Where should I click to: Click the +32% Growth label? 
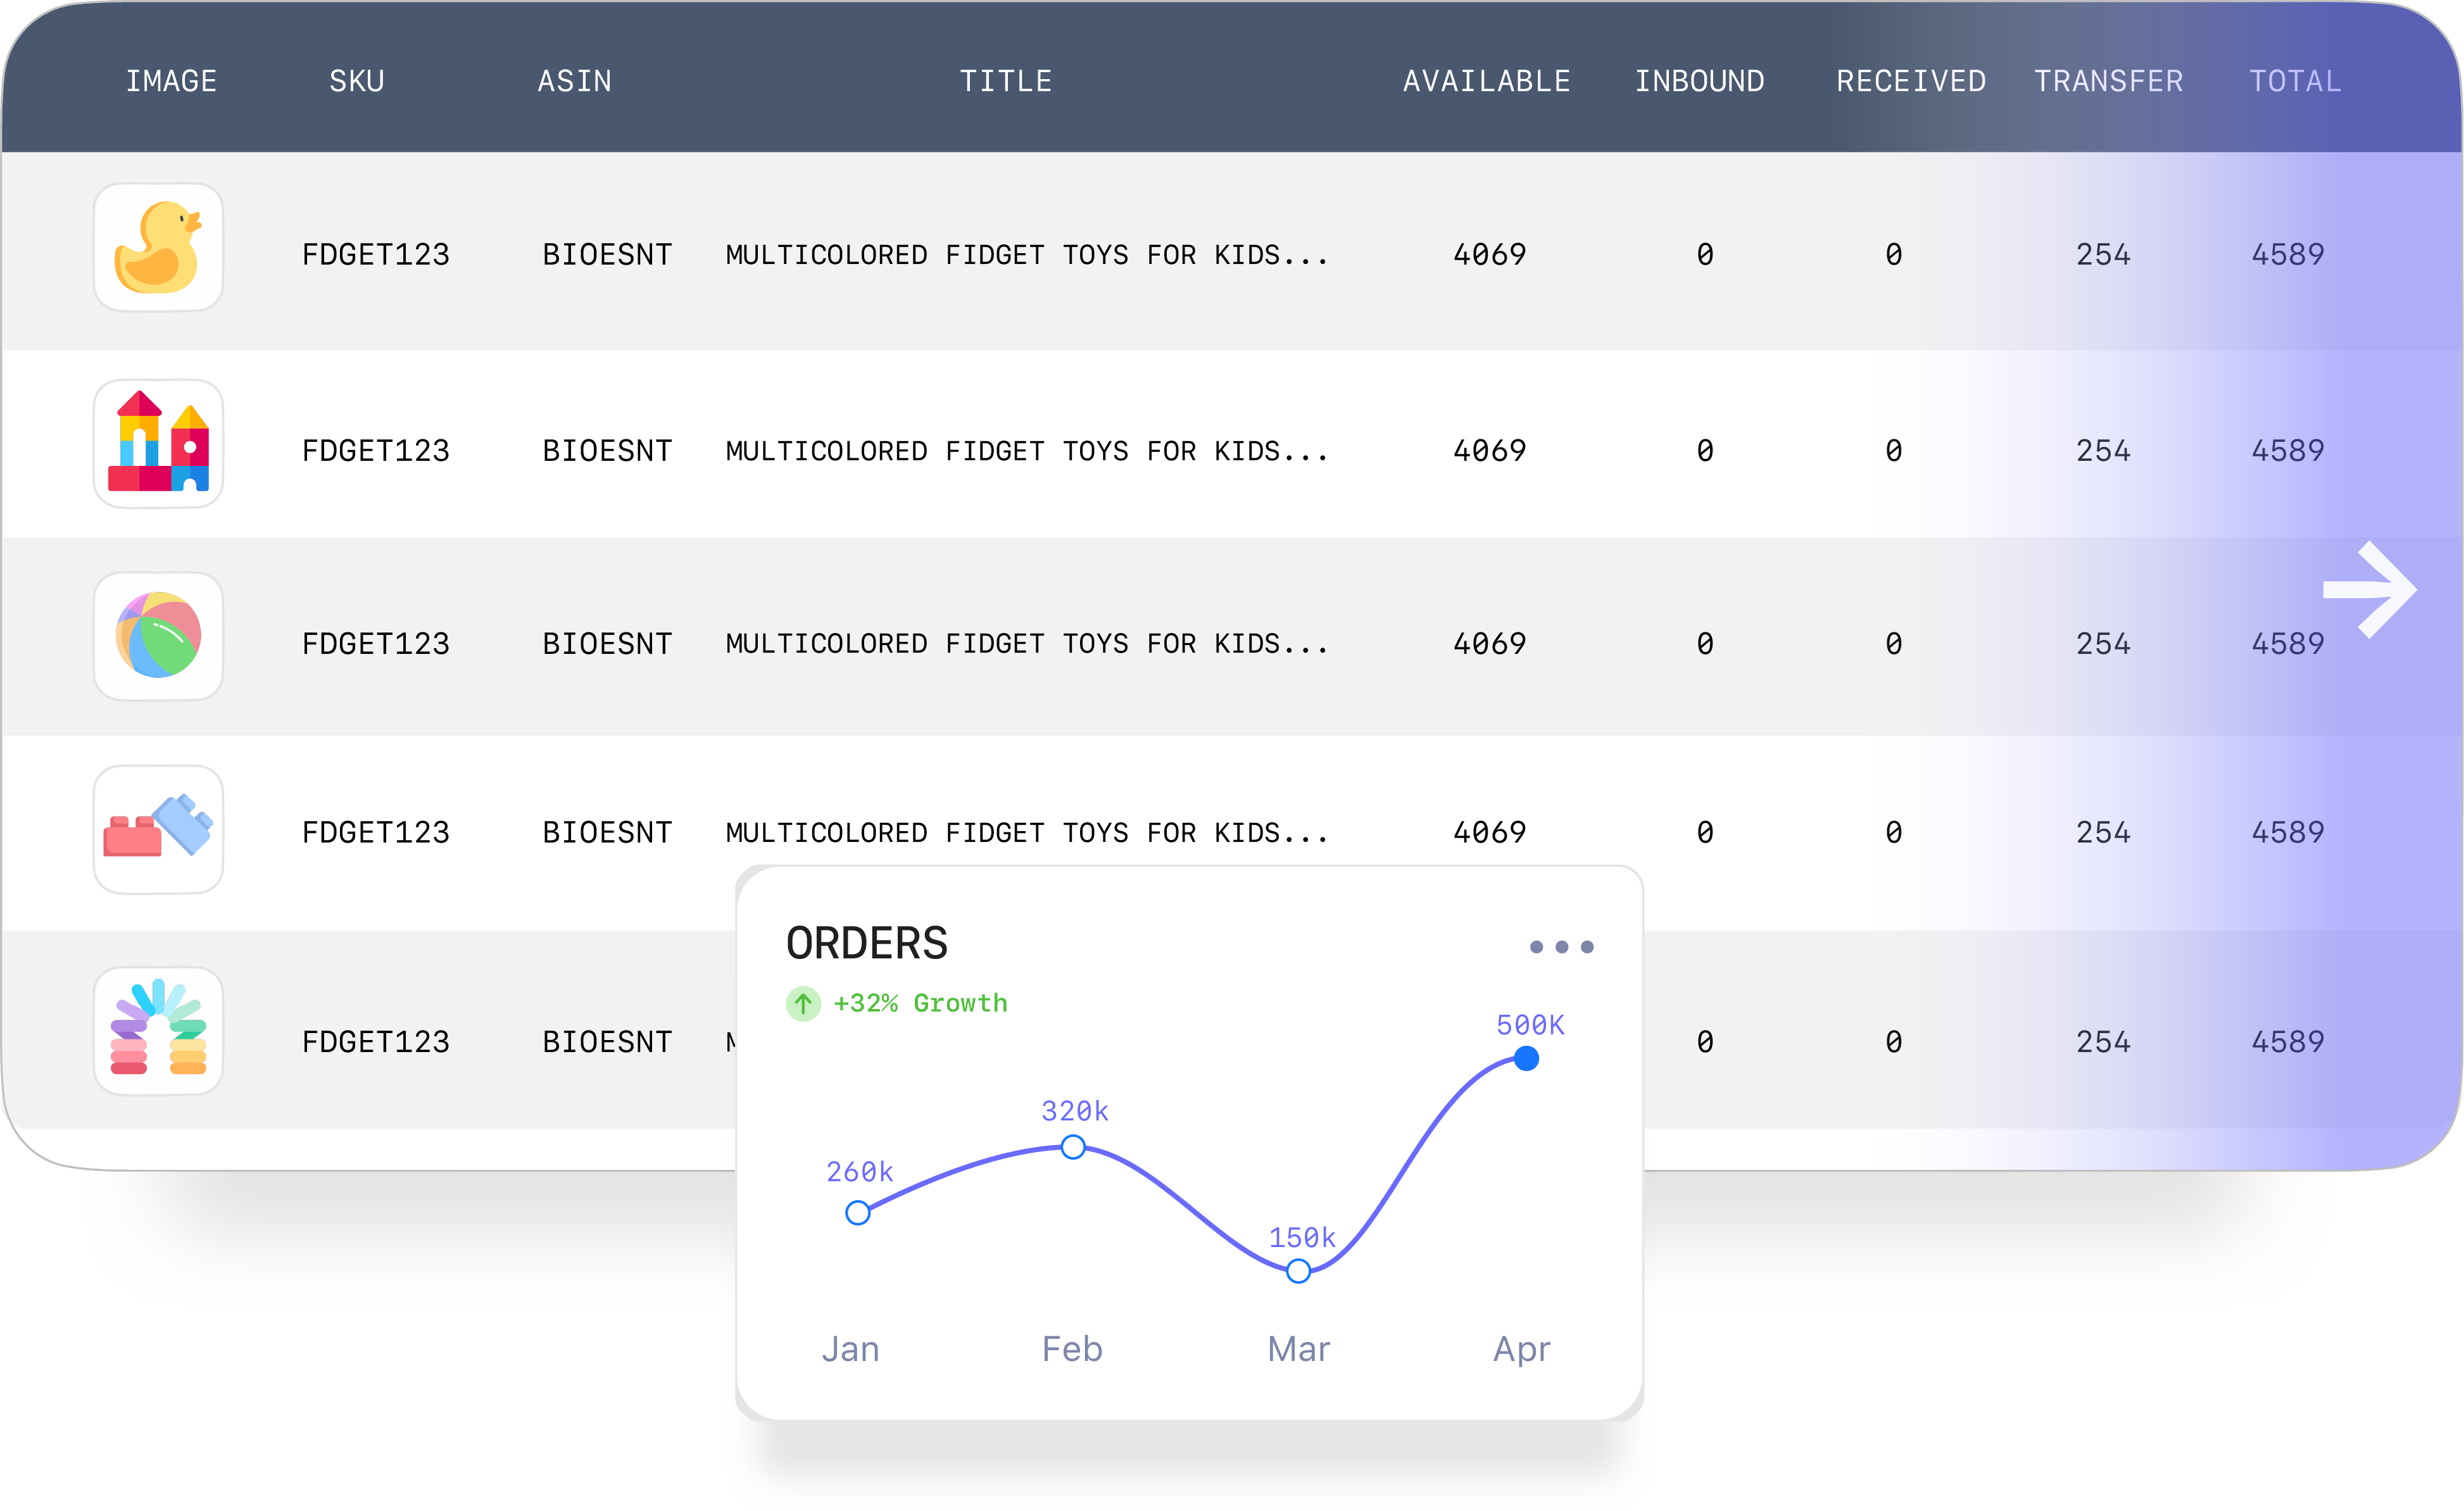coord(920,1003)
